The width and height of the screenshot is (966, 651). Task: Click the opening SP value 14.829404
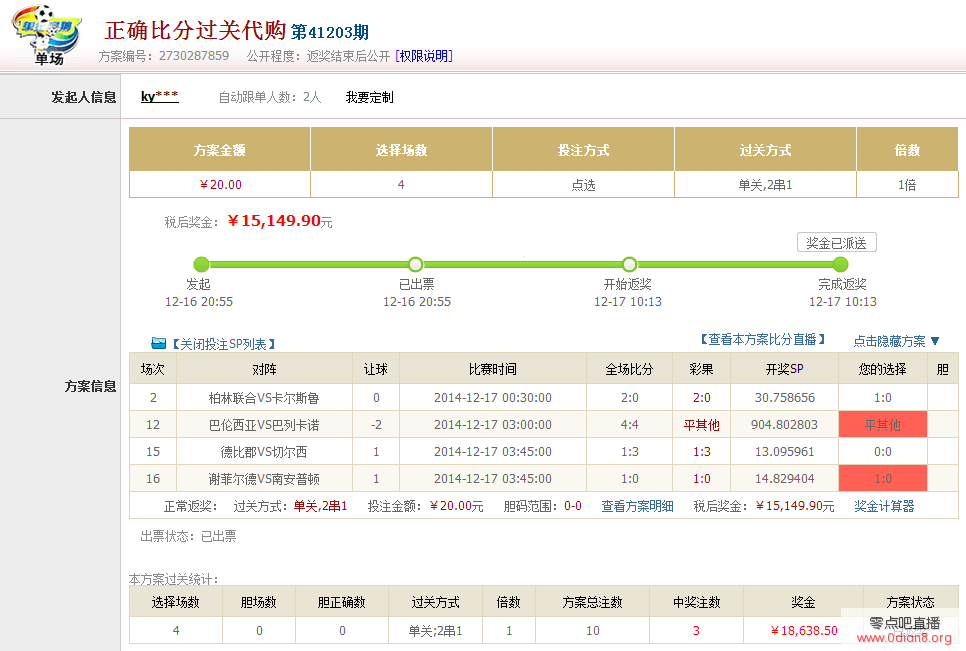click(784, 479)
